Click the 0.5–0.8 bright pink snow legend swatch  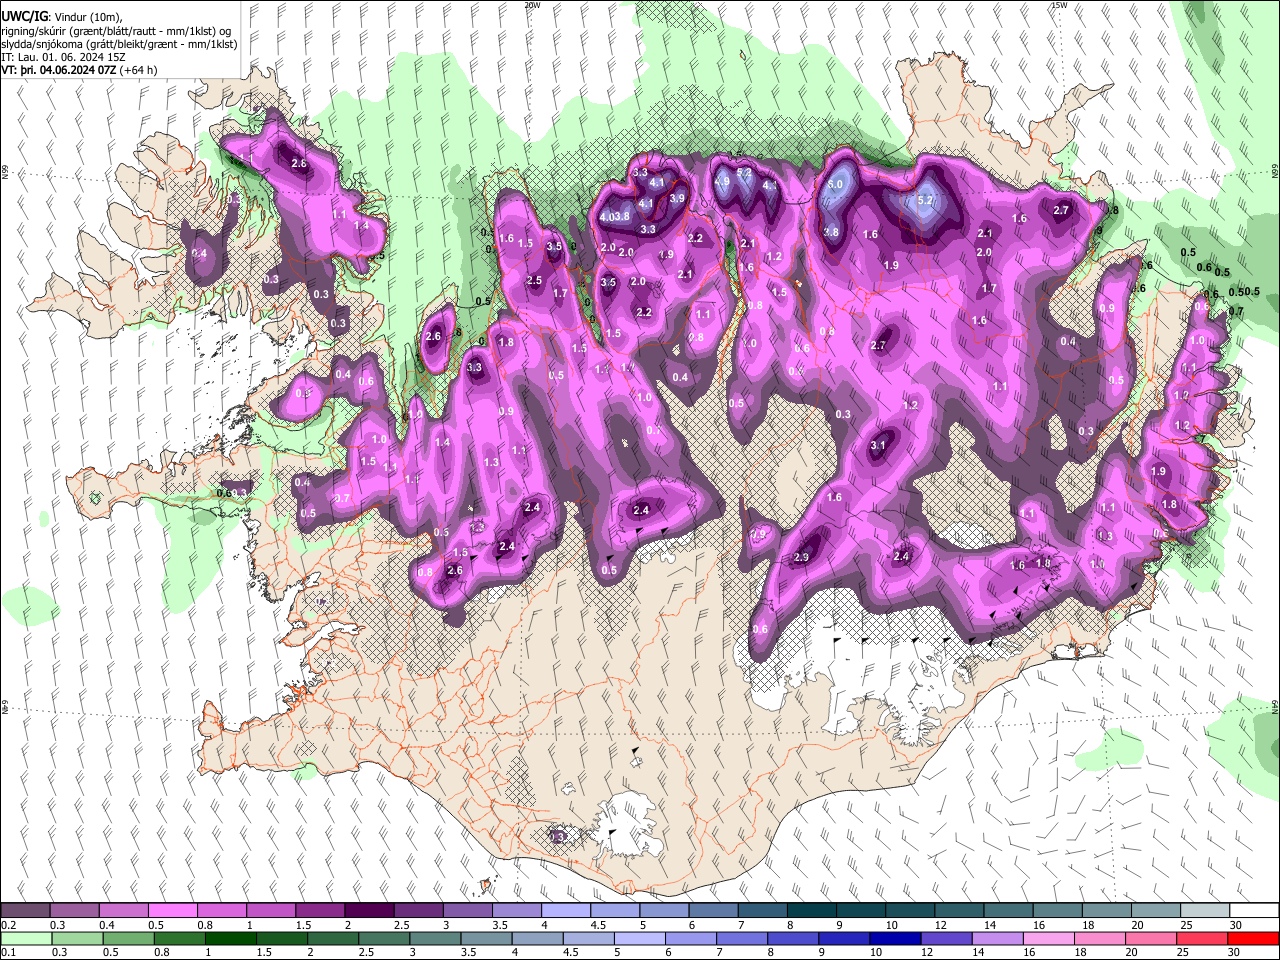(172, 910)
